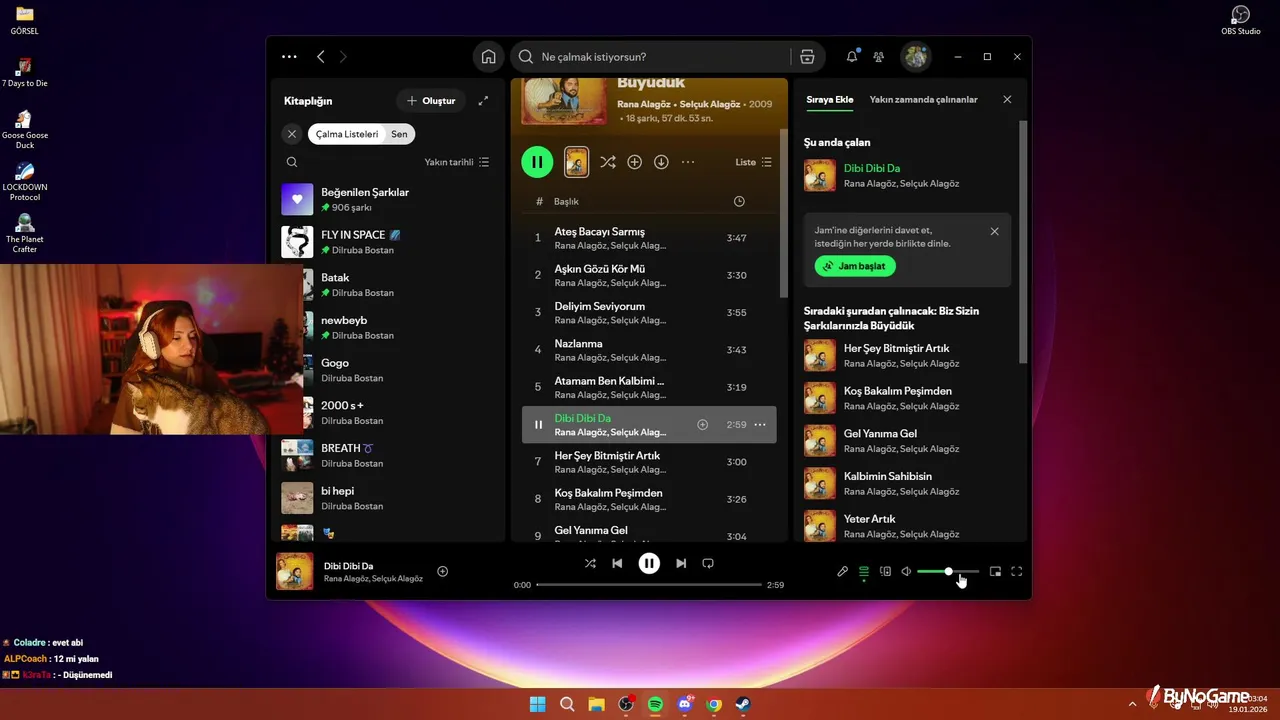Mute the volume speaker icon
The width and height of the screenshot is (1280, 720).
point(906,572)
